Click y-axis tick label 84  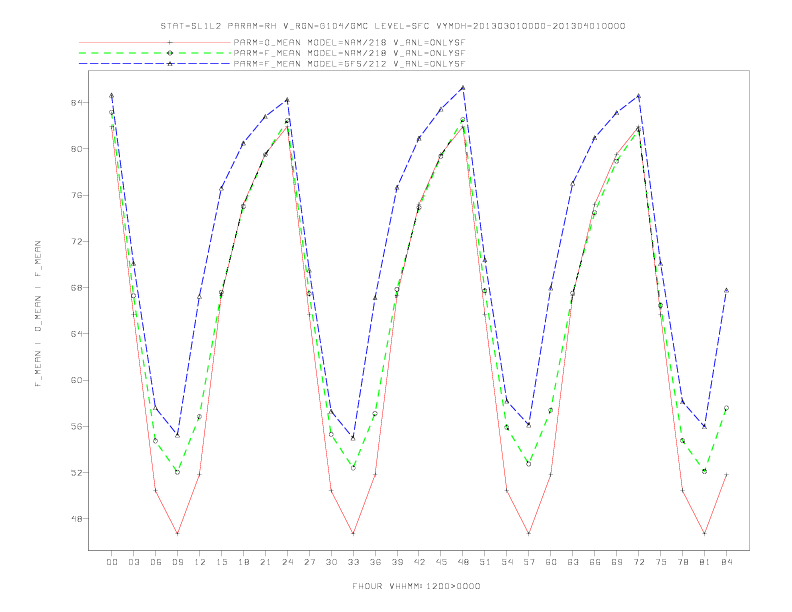coord(76,103)
